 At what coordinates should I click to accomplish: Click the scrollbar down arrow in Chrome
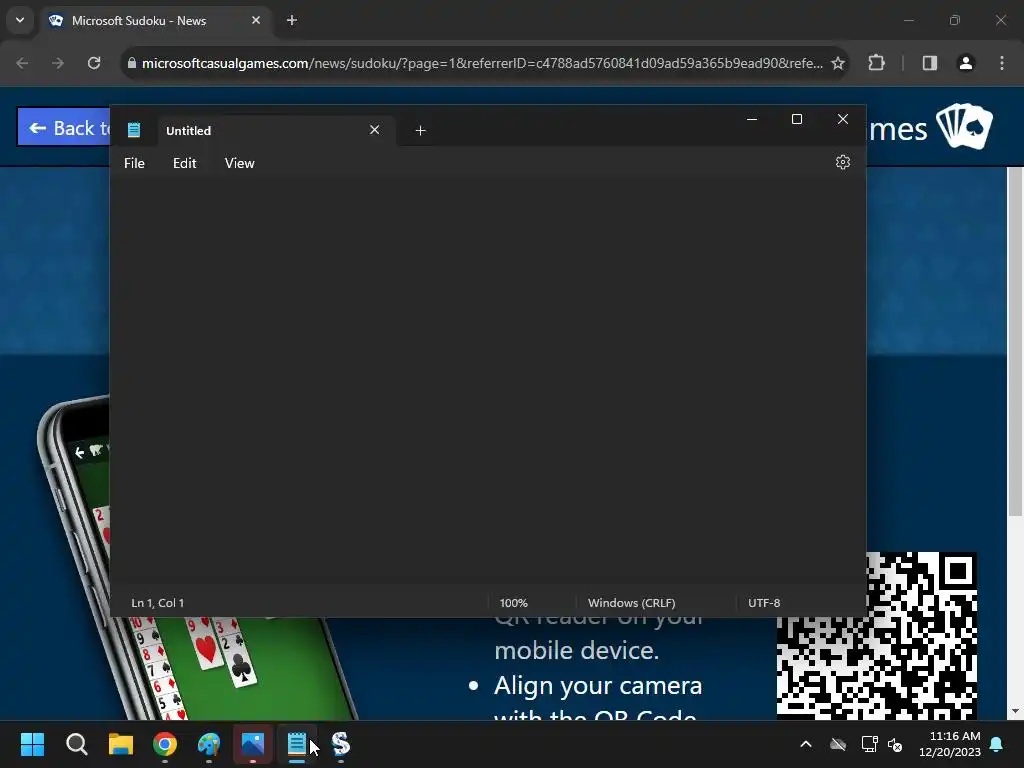pyautogui.click(x=1015, y=711)
